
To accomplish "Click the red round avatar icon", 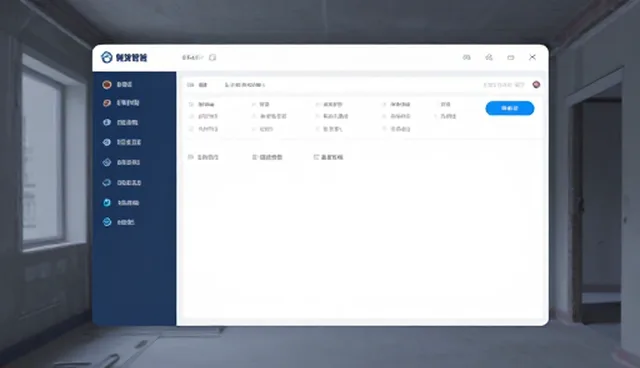I will pos(536,84).
